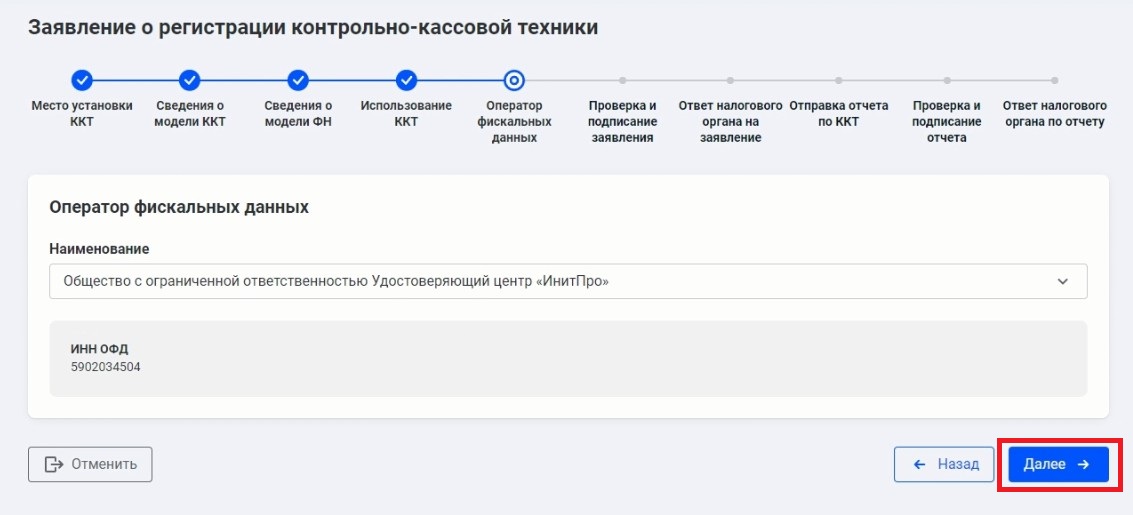The image size is (1133, 515).
Task: Click the completed 'Место установки ККТ' step checkmark
Action: click(x=82, y=80)
